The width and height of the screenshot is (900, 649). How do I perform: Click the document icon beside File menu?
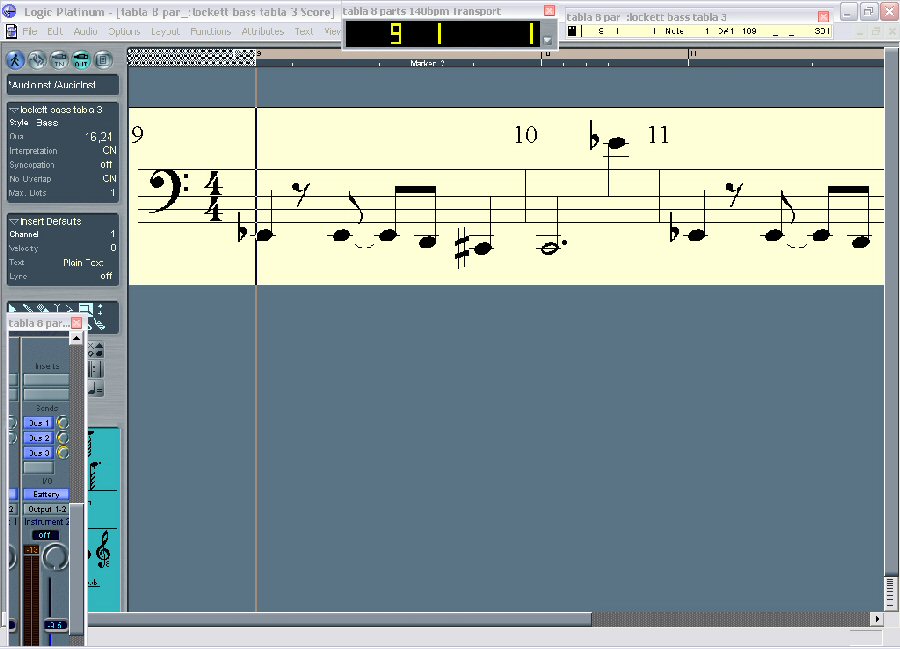pos(11,31)
